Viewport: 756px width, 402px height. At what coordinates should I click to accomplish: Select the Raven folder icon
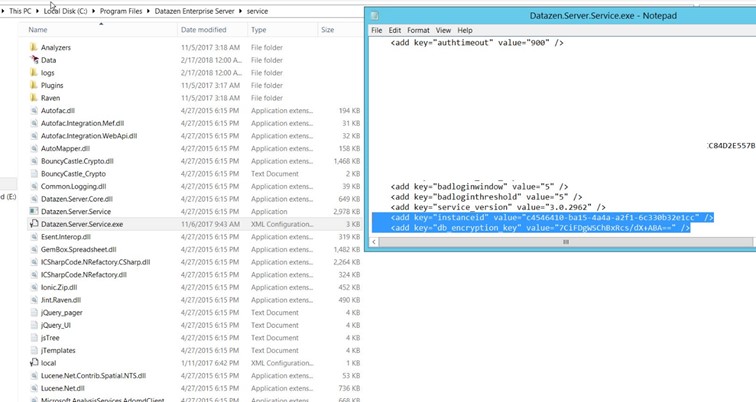(x=34, y=98)
